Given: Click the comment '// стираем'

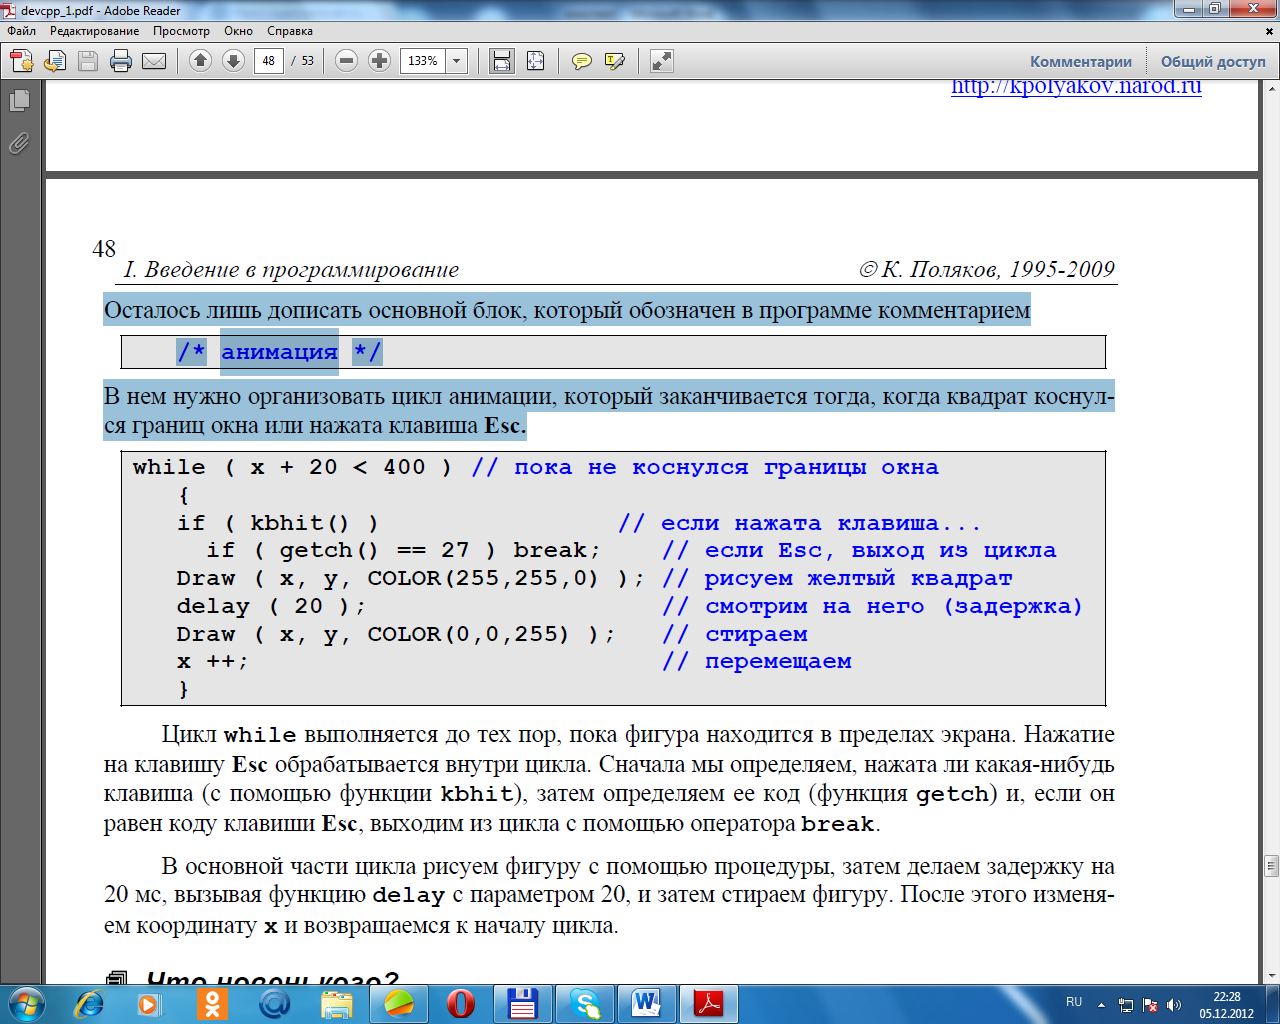Looking at the screenshot, I should 735,634.
